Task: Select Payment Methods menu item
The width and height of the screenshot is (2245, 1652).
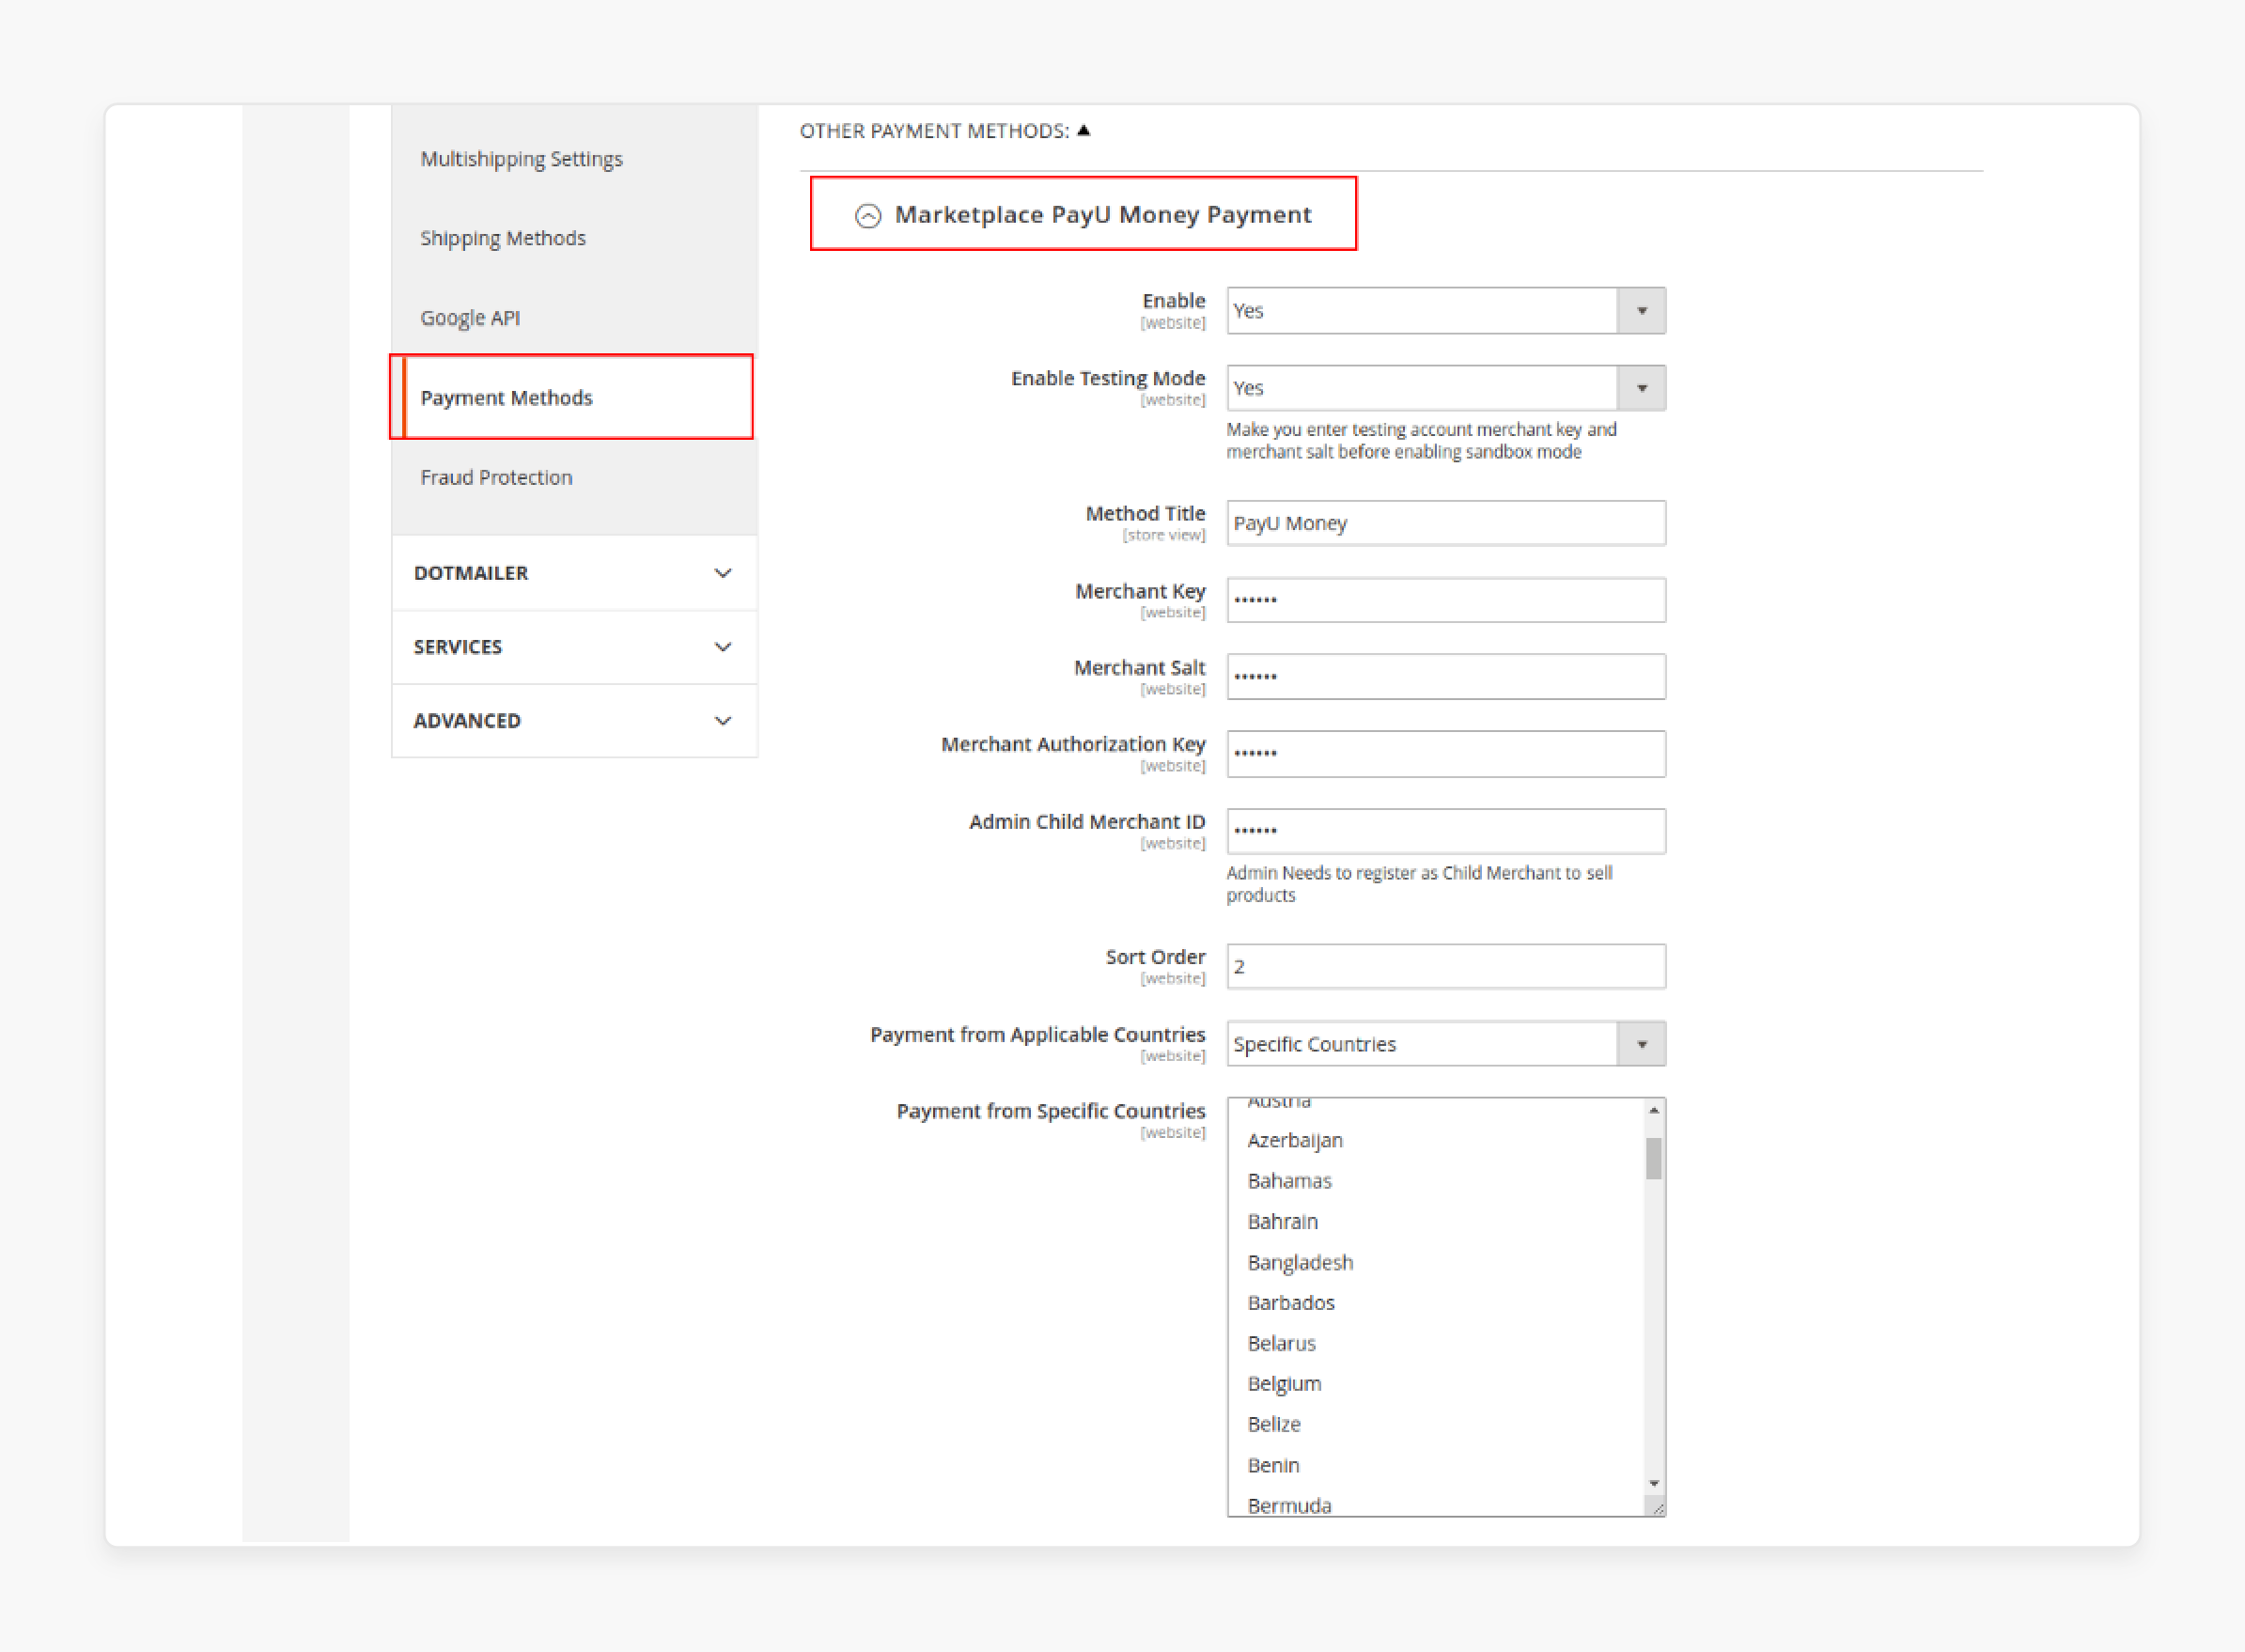Action: click(509, 397)
